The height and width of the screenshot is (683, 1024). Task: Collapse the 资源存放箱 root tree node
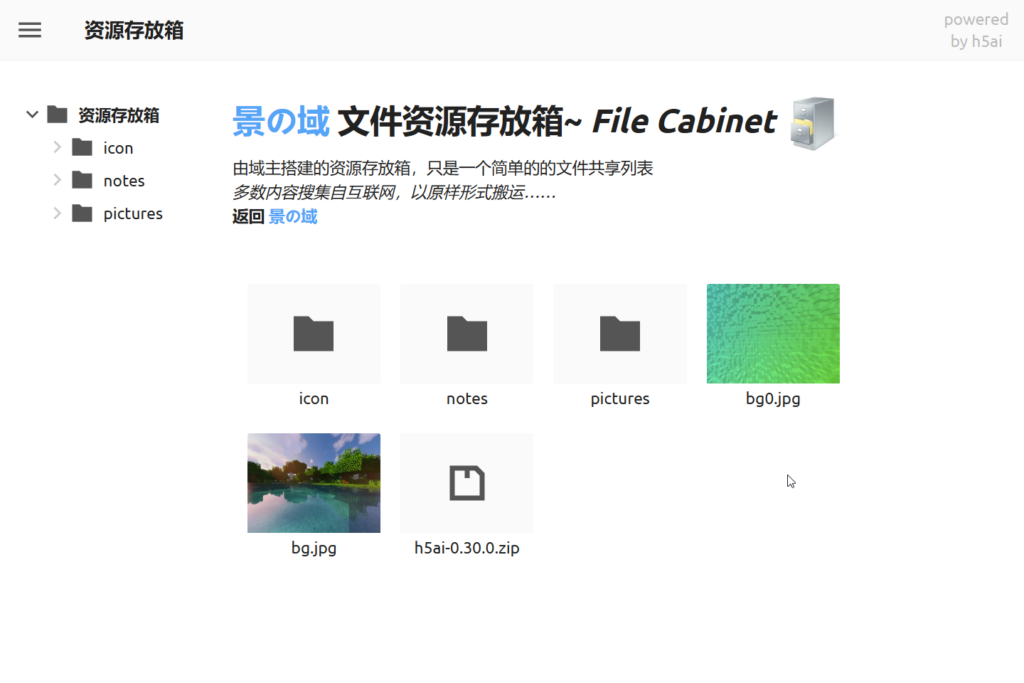pos(32,115)
